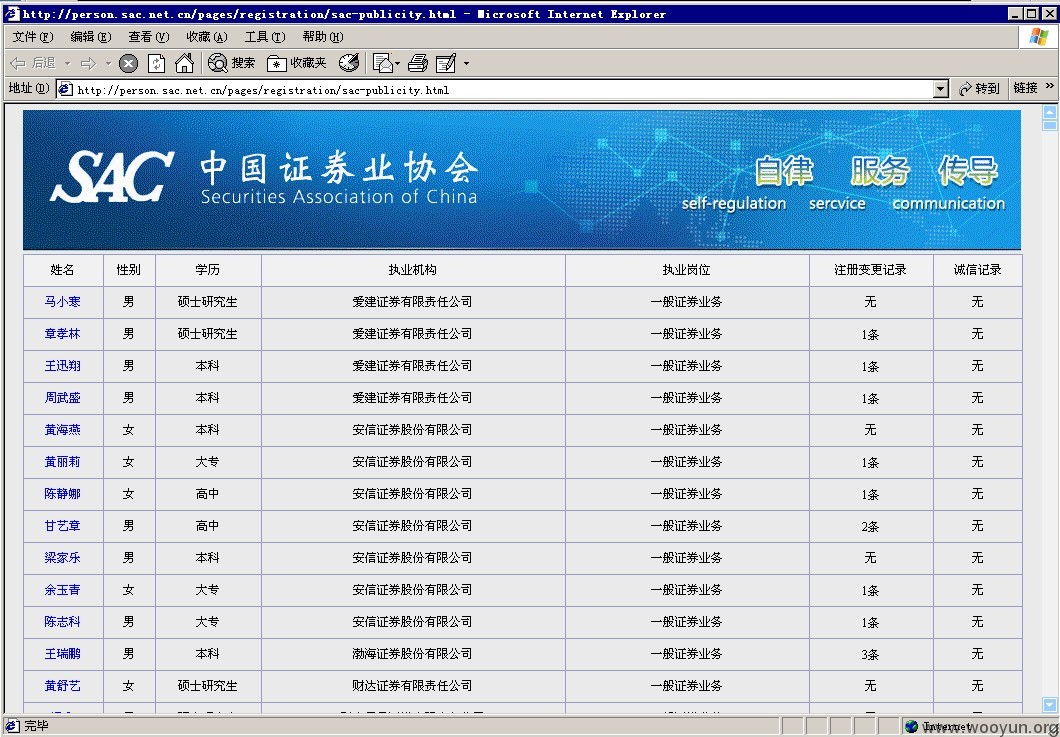Viewport: 1060px width, 737px height.
Task: Open the name link 章孝林
Action: tap(62, 334)
